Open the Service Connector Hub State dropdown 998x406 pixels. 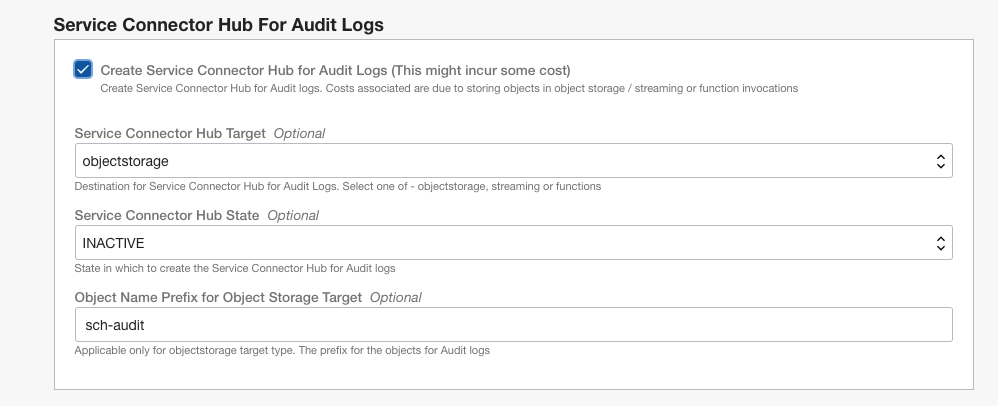click(x=512, y=242)
